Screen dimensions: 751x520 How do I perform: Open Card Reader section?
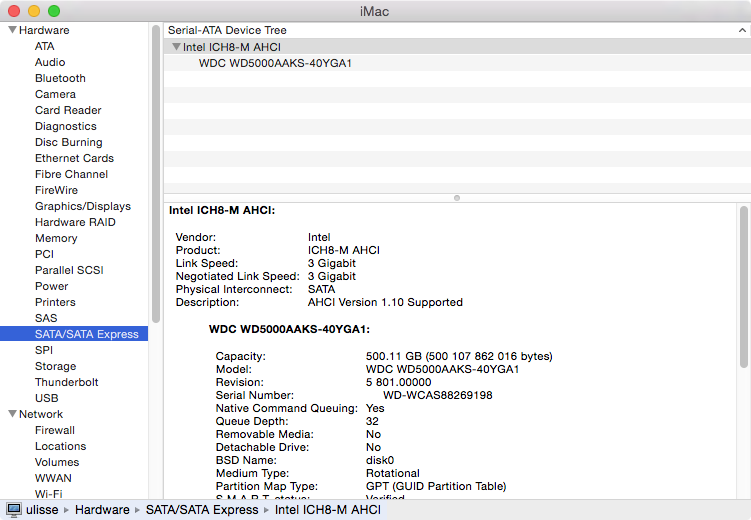68,110
